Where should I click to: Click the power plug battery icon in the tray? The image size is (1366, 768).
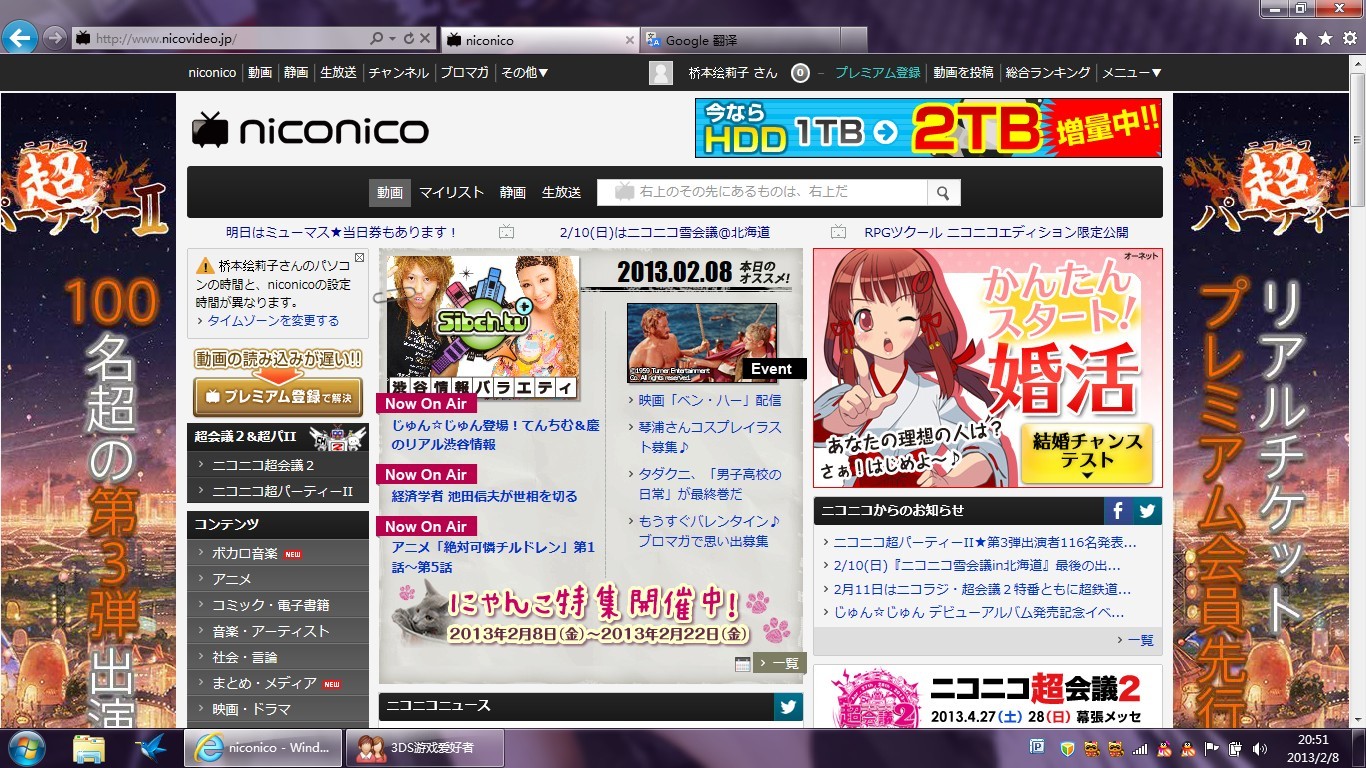pos(1236,748)
